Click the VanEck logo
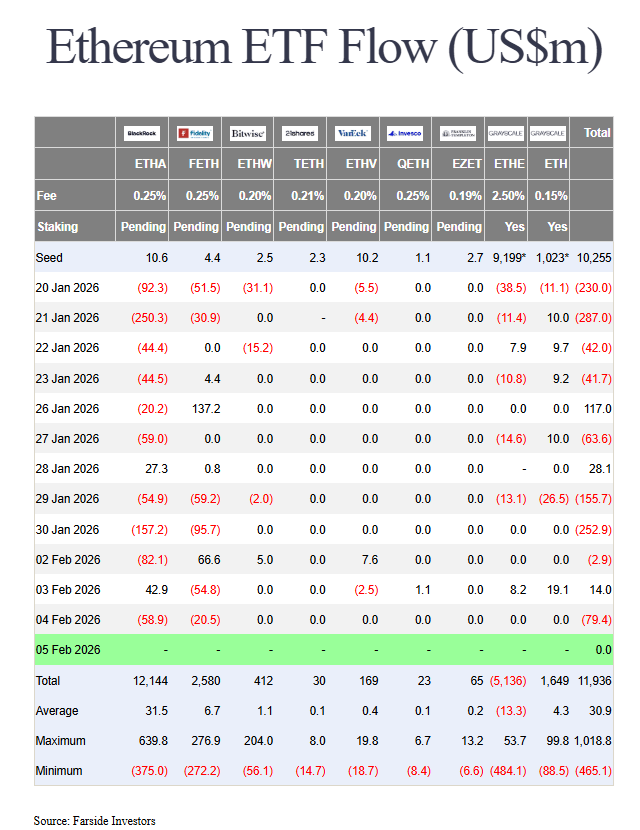The height and width of the screenshot is (830, 640). tap(353, 133)
